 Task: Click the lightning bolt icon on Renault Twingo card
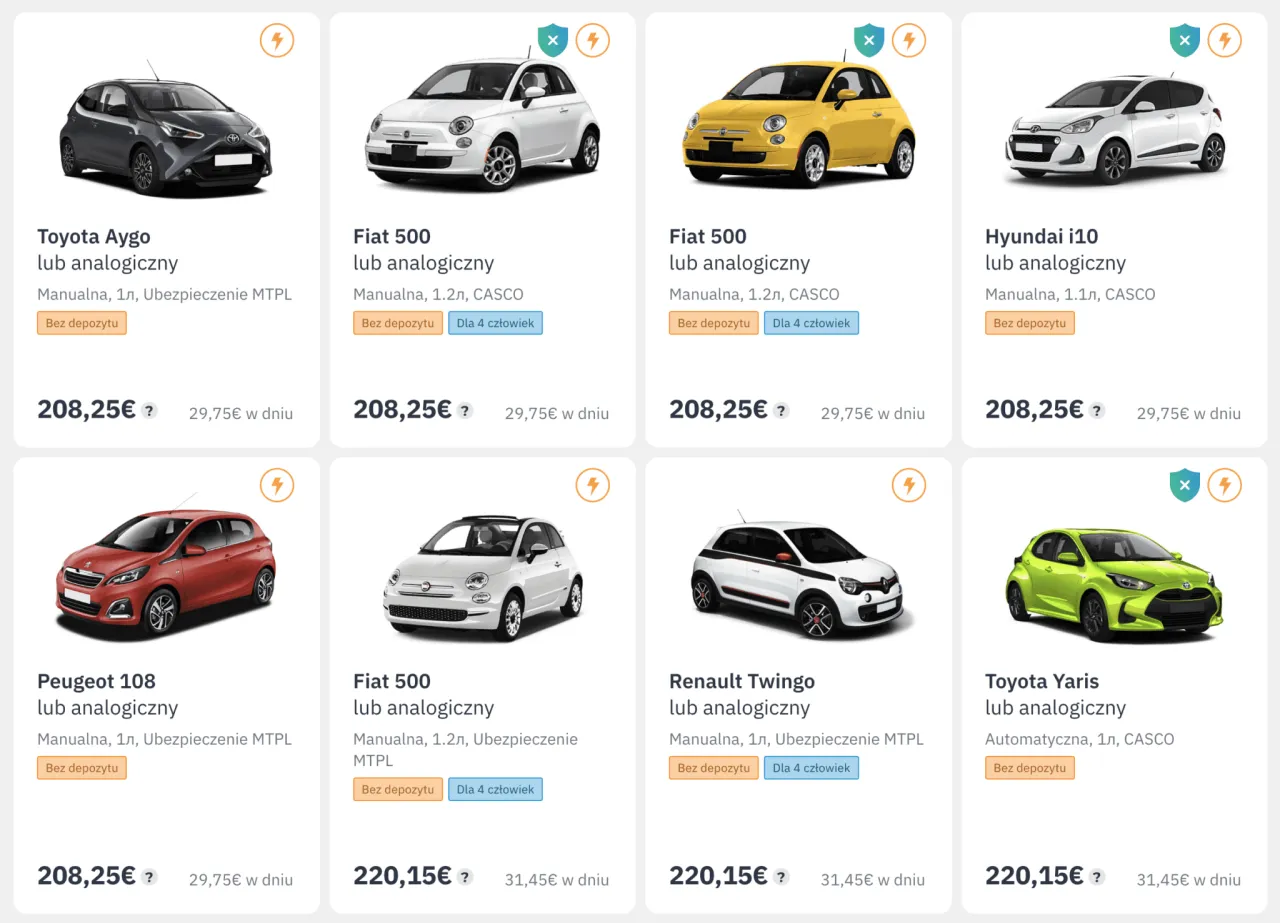coord(909,486)
